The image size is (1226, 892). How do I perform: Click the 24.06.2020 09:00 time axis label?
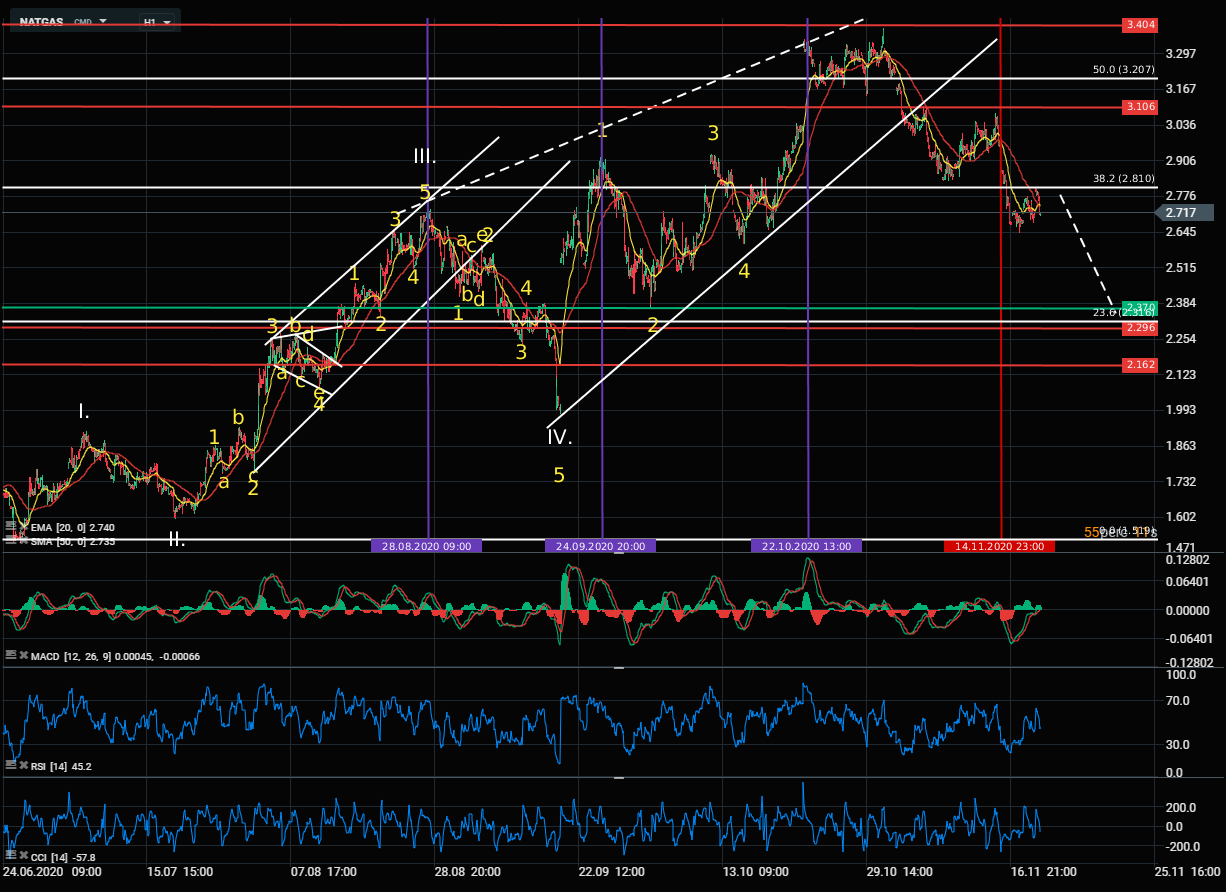[52, 872]
